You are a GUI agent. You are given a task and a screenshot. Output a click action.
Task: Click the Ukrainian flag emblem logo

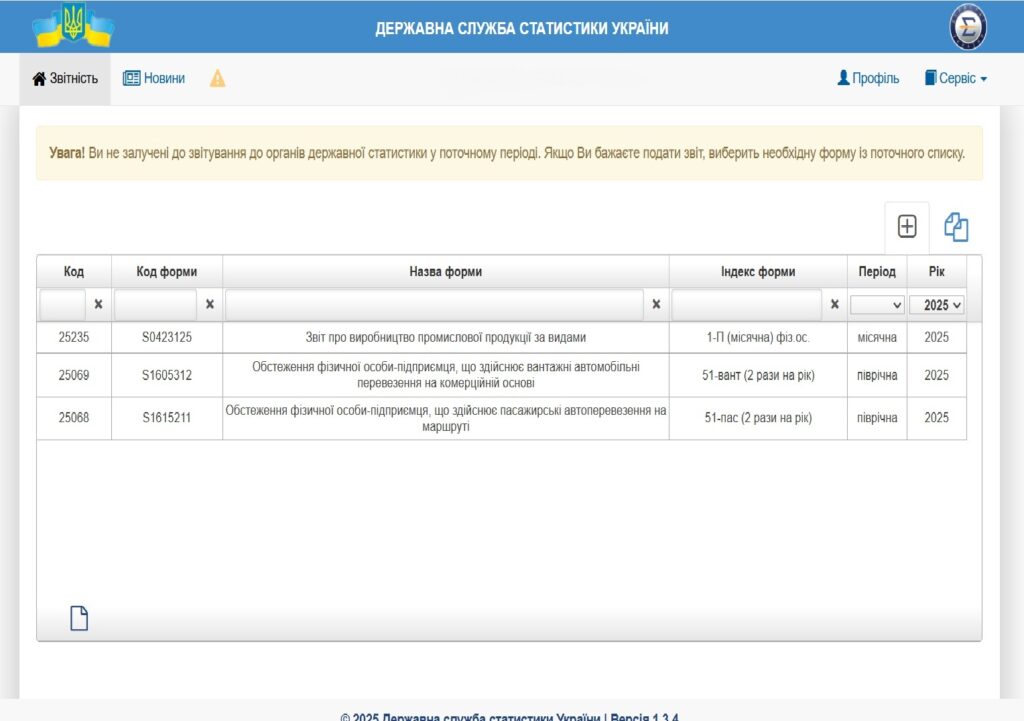(73, 26)
